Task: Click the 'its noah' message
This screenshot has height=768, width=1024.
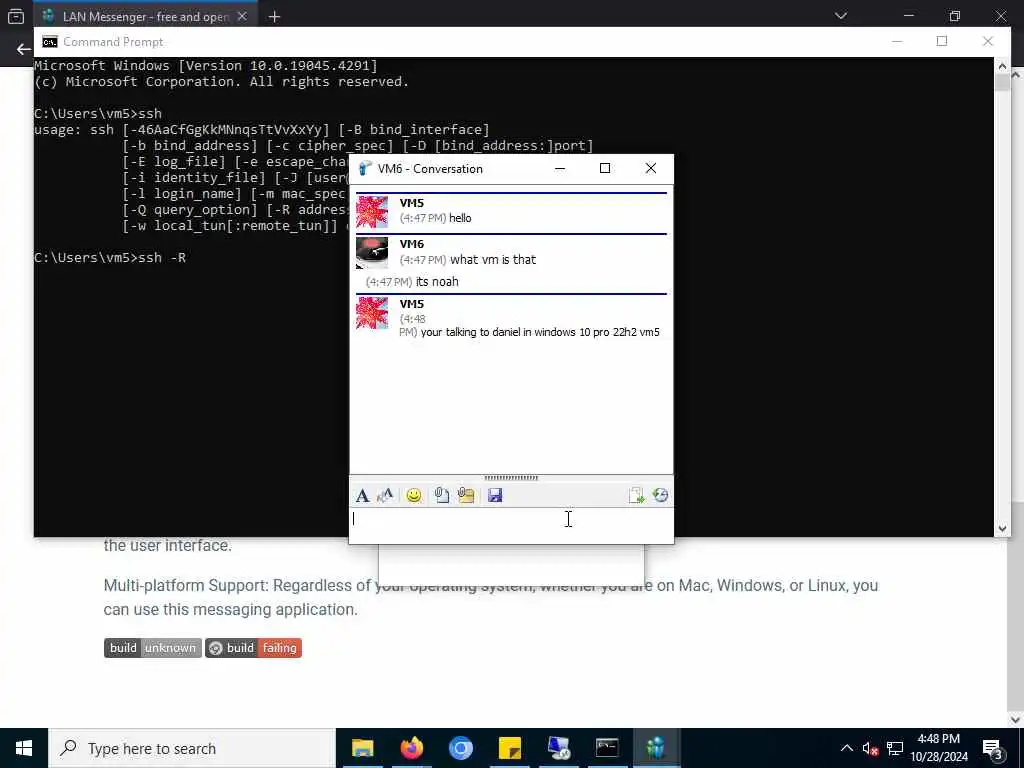Action: 437,282
